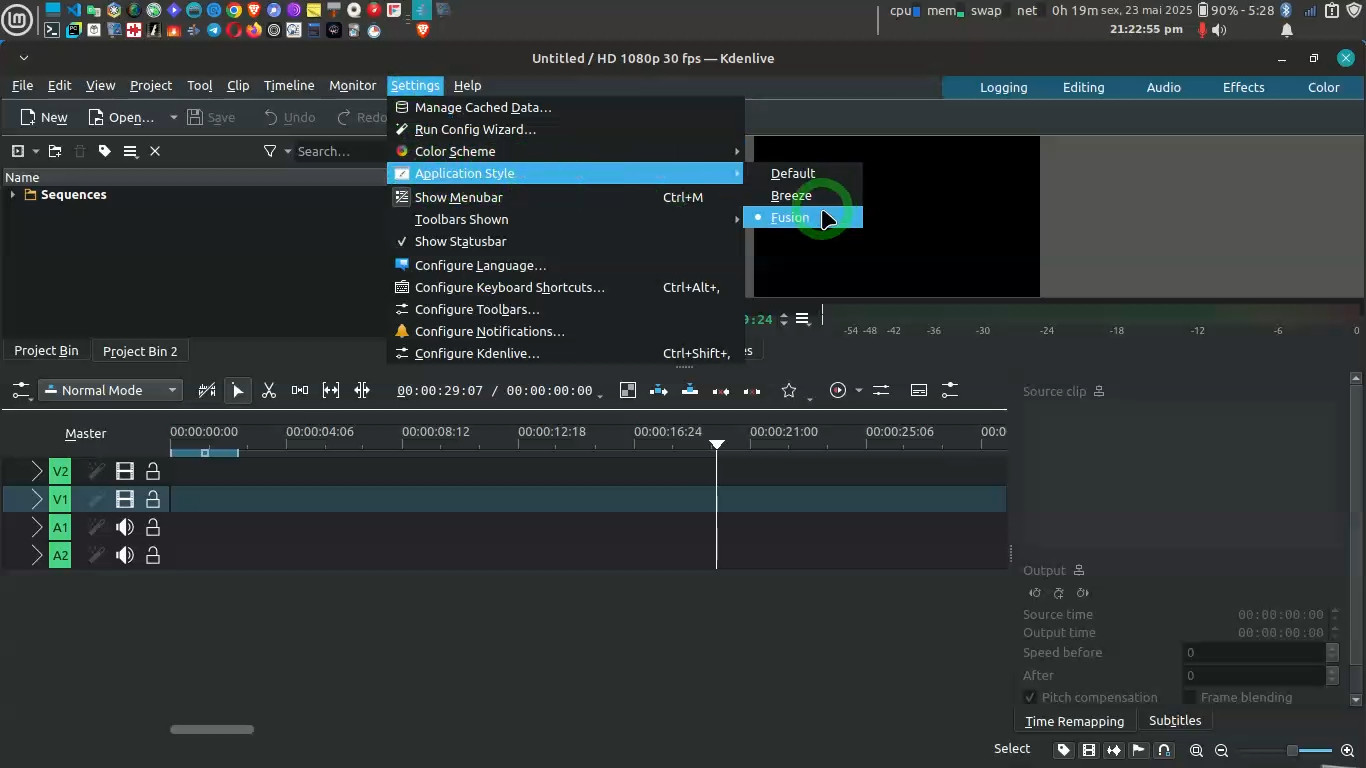Toggle Pitch compensation checkbox
The width and height of the screenshot is (1366, 768).
[x=1030, y=697]
